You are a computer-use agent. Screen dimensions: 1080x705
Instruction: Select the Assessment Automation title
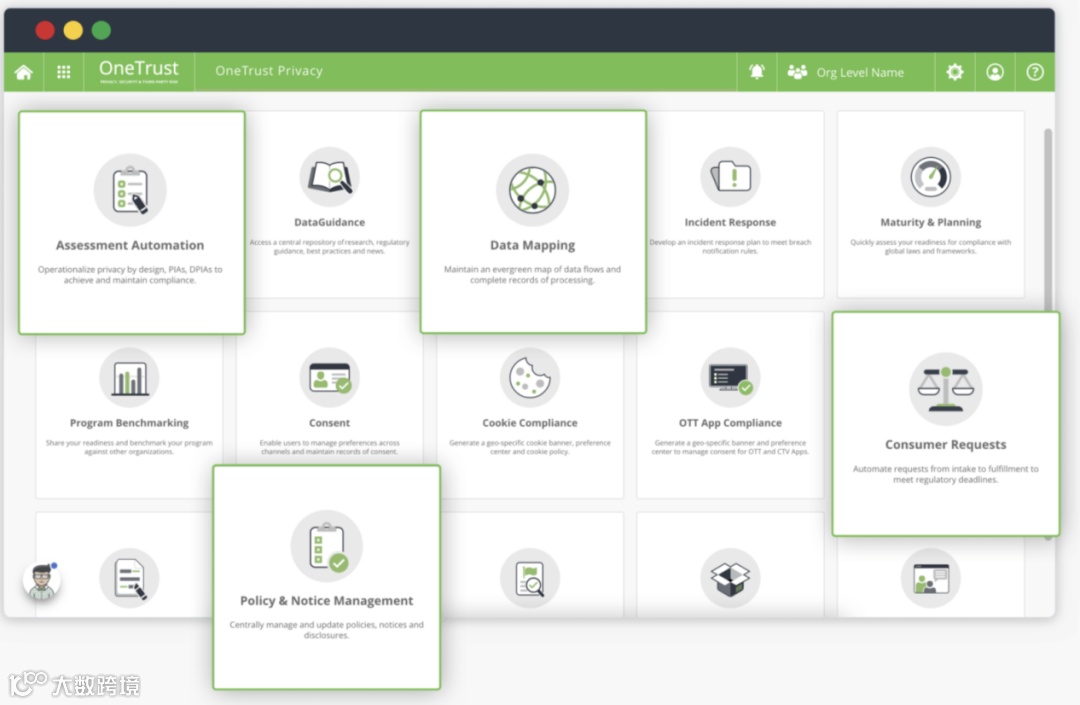pyautogui.click(x=130, y=245)
